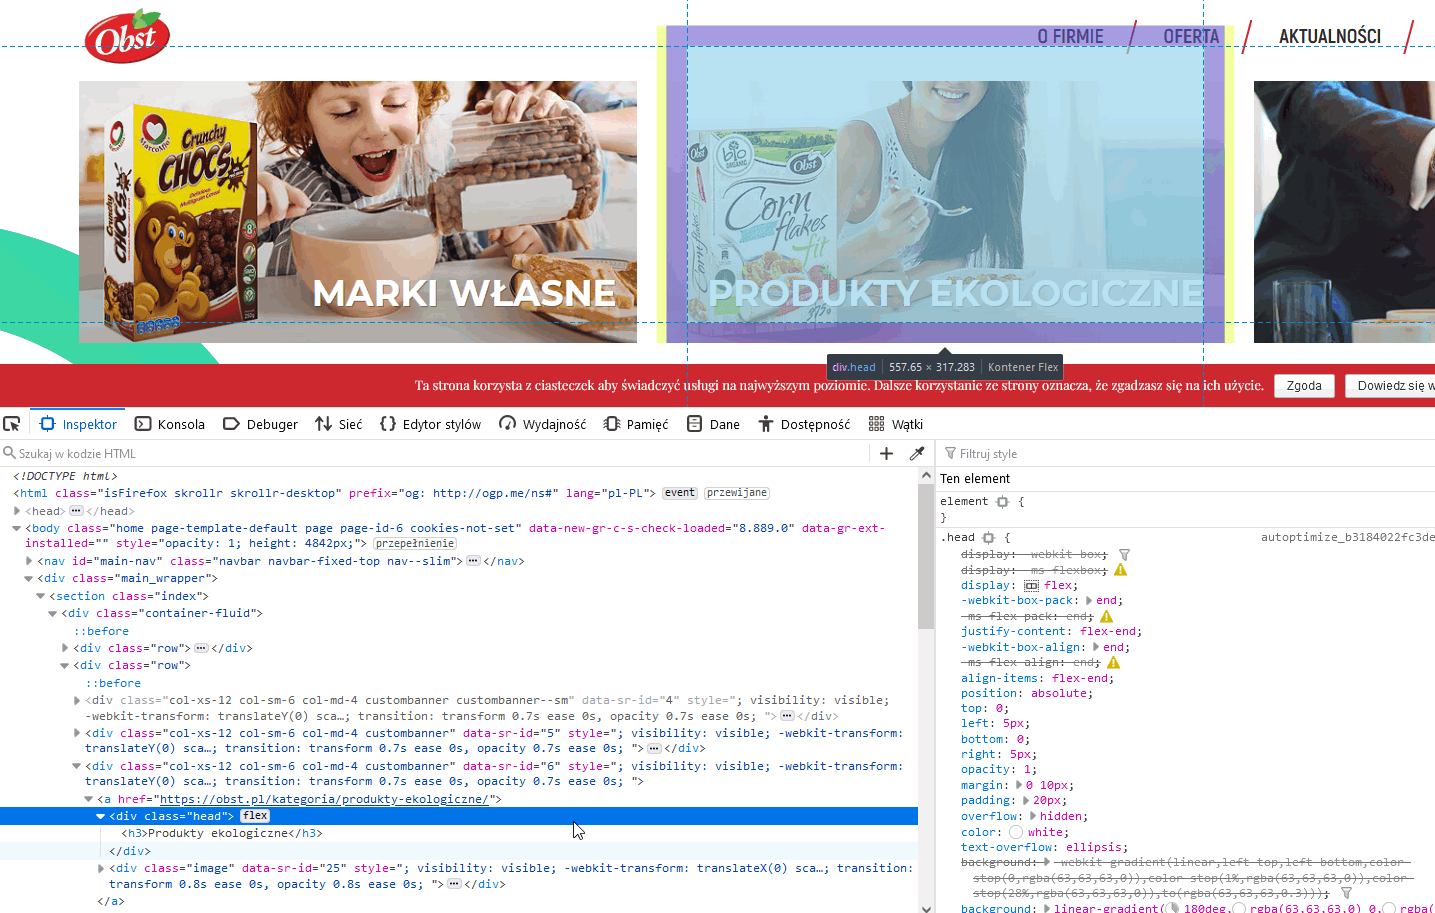This screenshot has width=1435, height=913.
Task: Edit the position absolute value
Action: tap(1060, 693)
